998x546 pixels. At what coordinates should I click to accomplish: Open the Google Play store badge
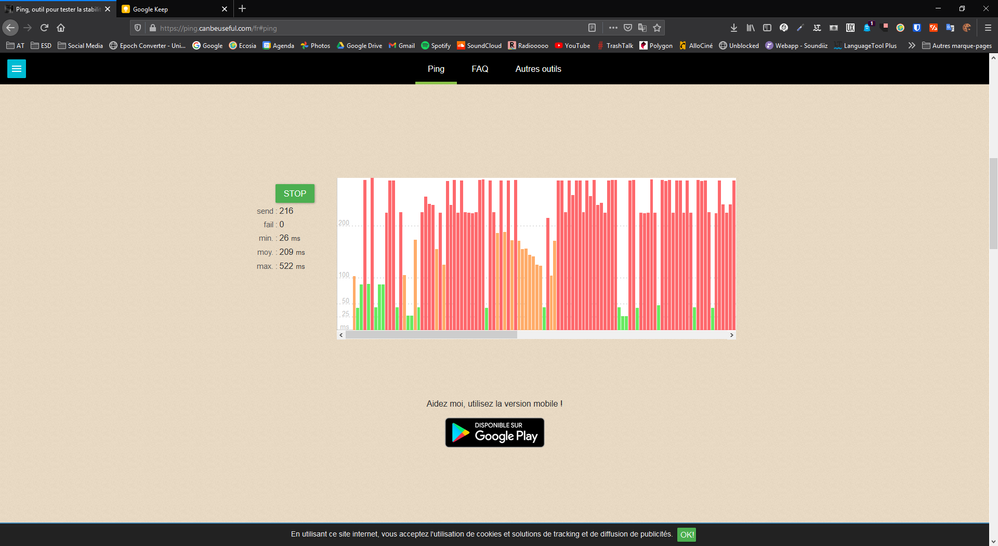[495, 432]
